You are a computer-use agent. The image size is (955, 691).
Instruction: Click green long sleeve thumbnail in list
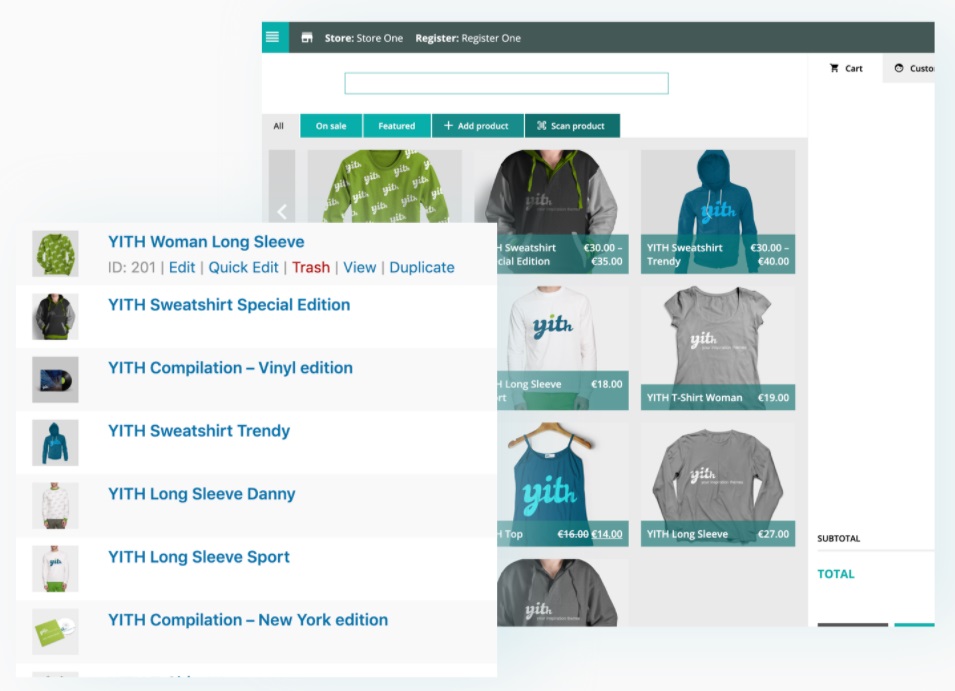(x=55, y=254)
